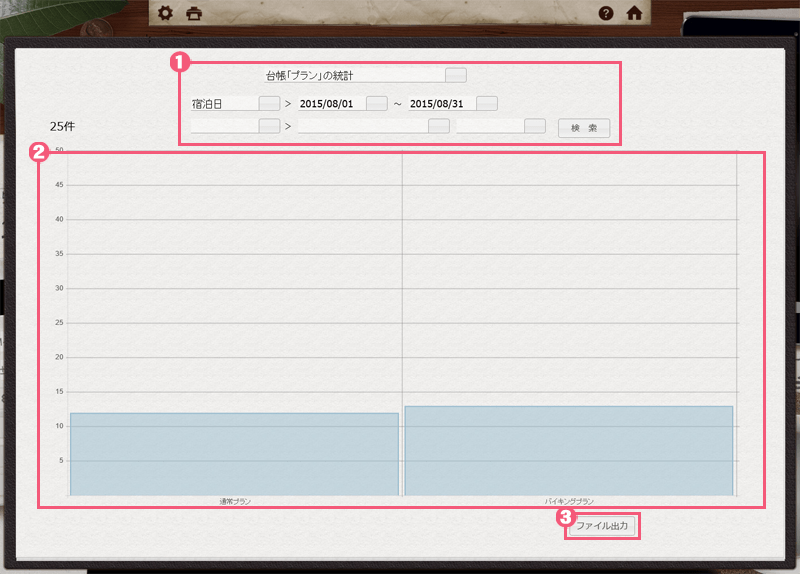The image size is (800, 574).
Task: Click the 検索 search button
Action: tap(584, 128)
